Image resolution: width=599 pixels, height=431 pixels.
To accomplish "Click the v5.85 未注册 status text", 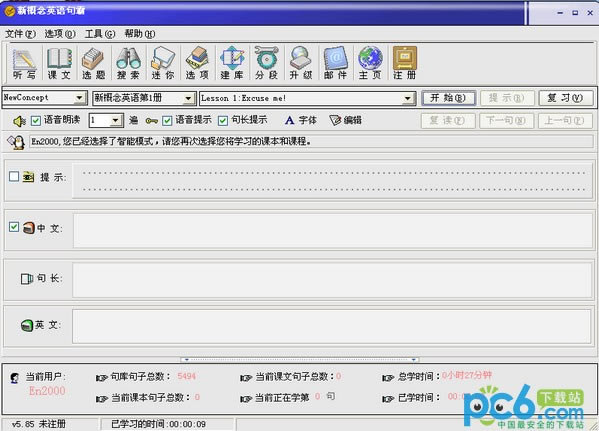I will pyautogui.click(x=39, y=424).
